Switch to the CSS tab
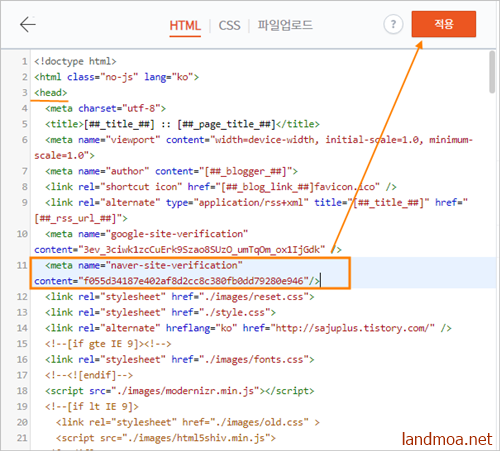Screen dimensions: 500x451 click(229, 25)
